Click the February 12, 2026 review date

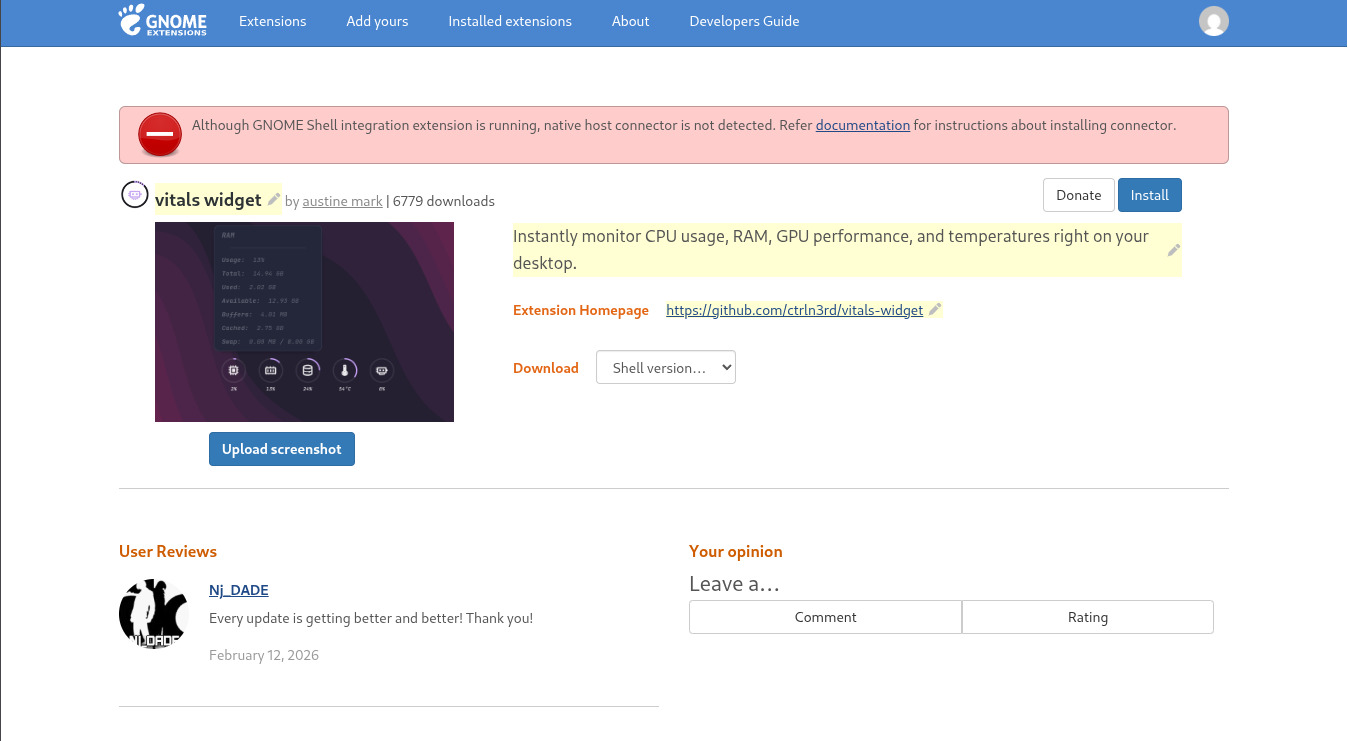(x=264, y=655)
